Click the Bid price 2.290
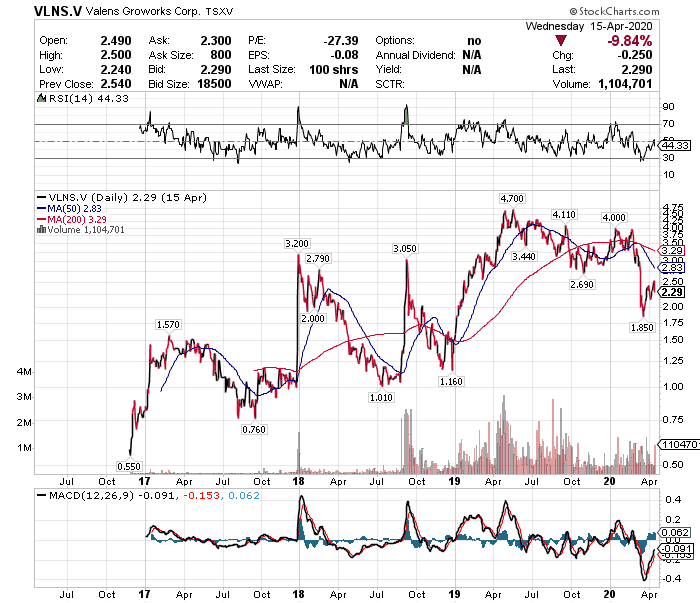The width and height of the screenshot is (700, 603). point(216,70)
